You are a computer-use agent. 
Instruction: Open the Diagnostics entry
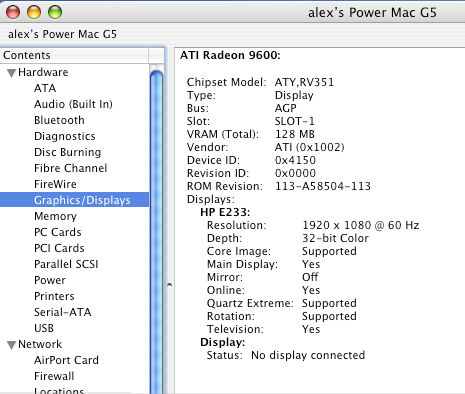(65, 136)
